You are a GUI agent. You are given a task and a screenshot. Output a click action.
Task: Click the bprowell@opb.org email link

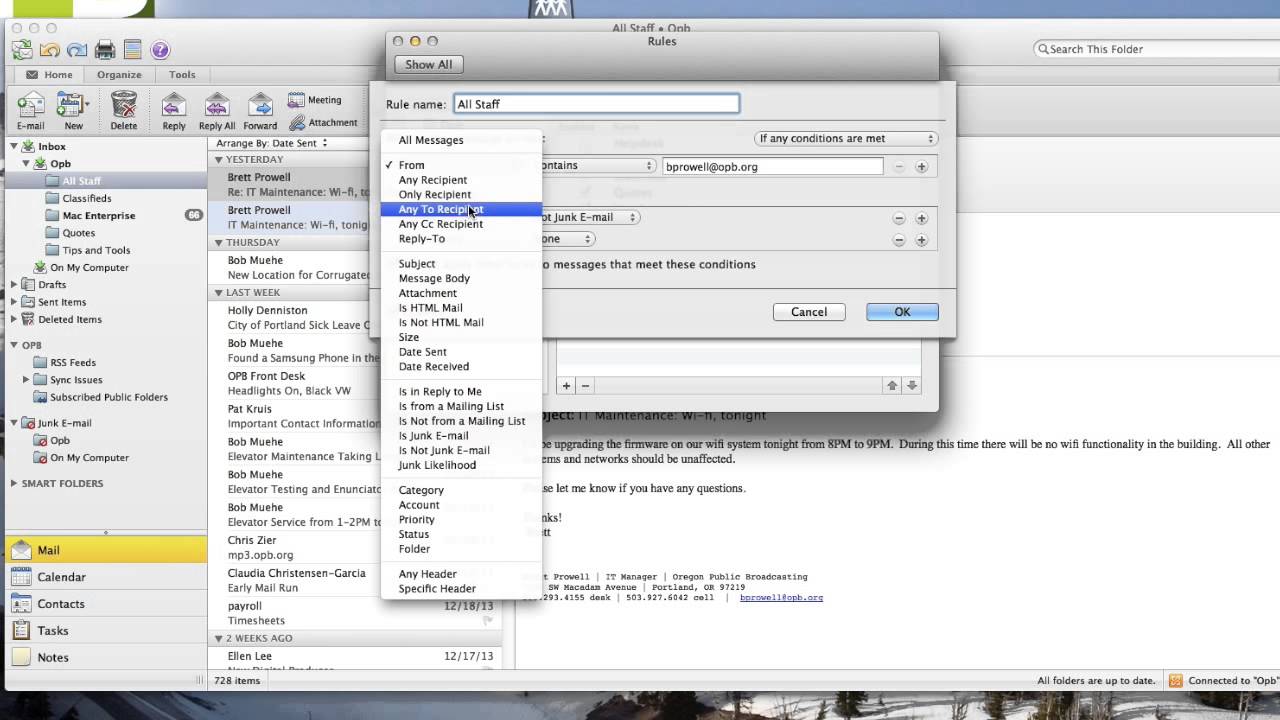coord(781,597)
